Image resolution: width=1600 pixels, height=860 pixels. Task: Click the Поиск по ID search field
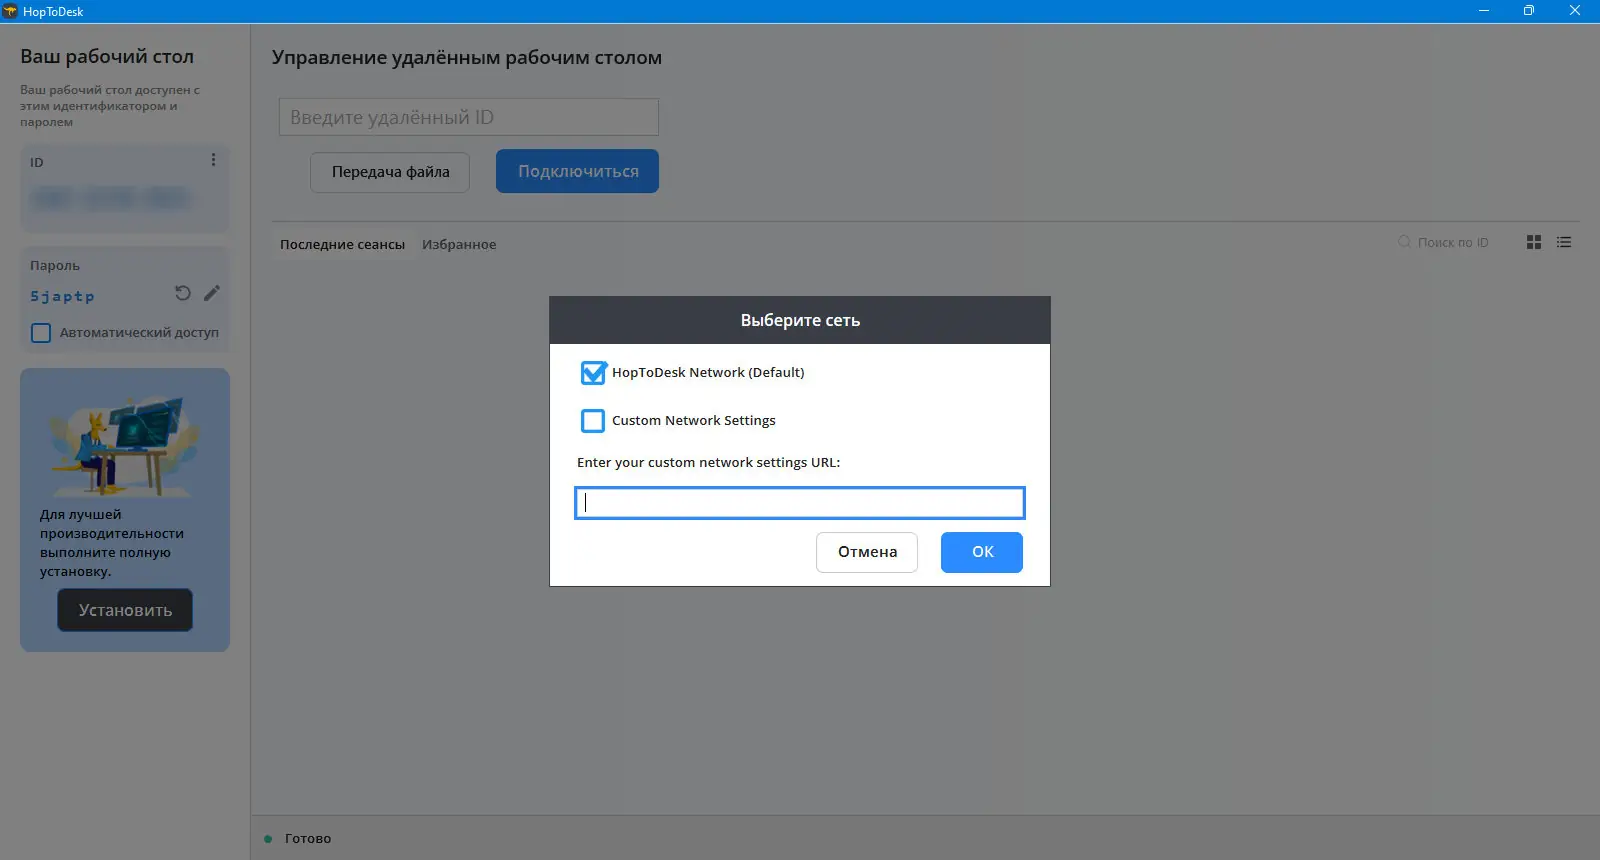click(1453, 242)
